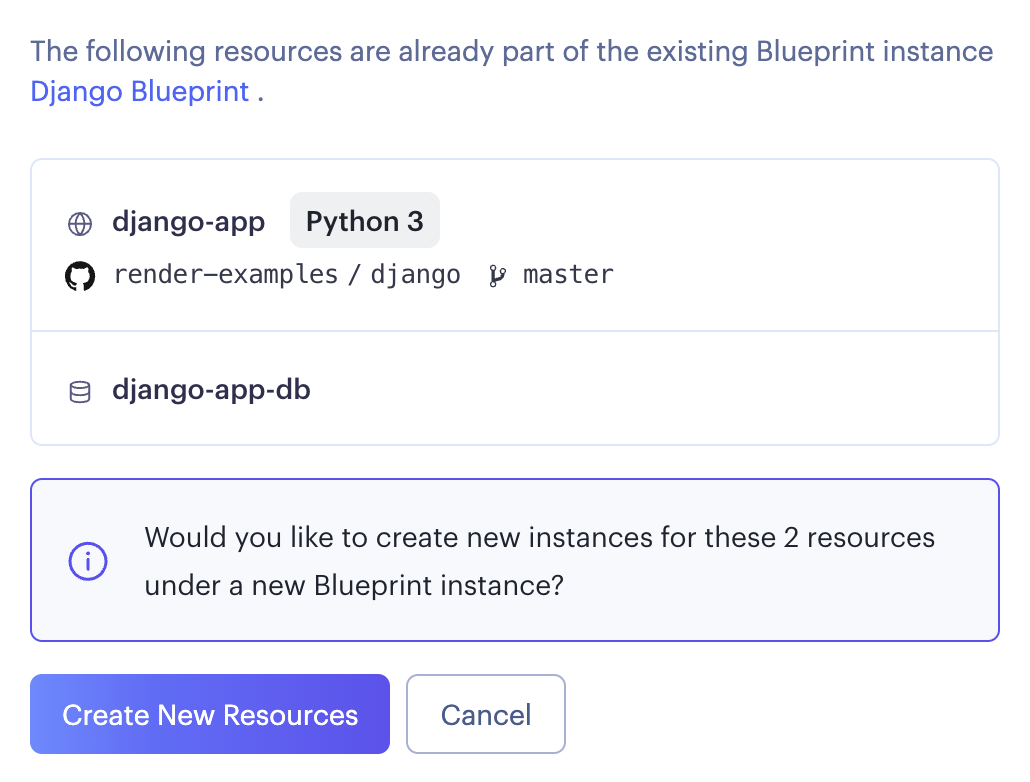The height and width of the screenshot is (782, 1030).
Task: Click the Python 3 environment badge
Action: pyautogui.click(x=364, y=220)
